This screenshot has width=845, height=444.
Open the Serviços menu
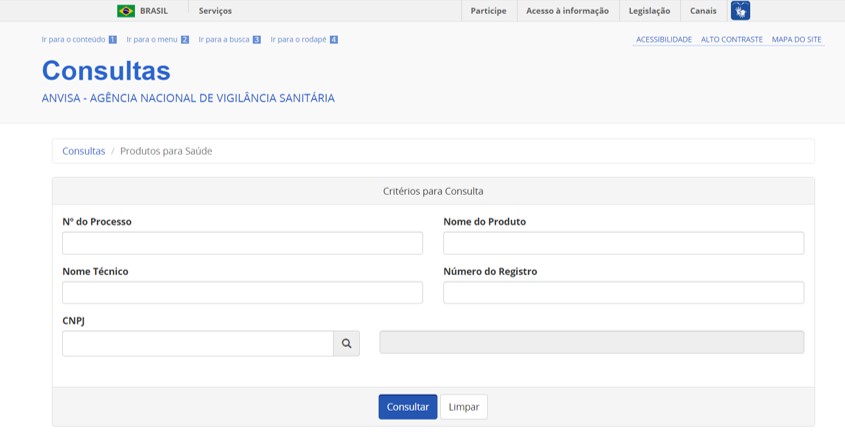(215, 11)
